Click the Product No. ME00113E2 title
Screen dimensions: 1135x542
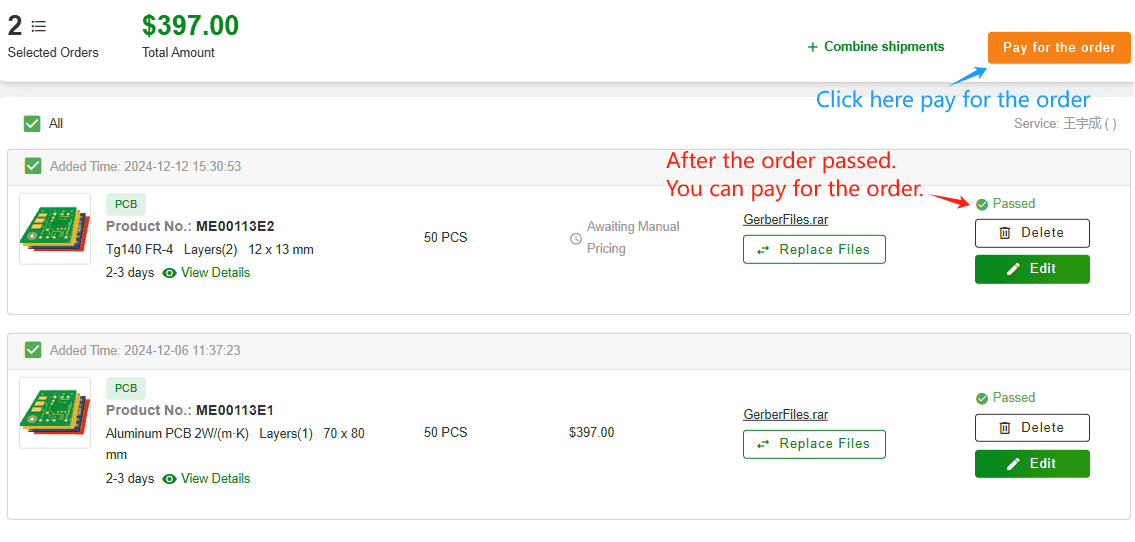(190, 226)
